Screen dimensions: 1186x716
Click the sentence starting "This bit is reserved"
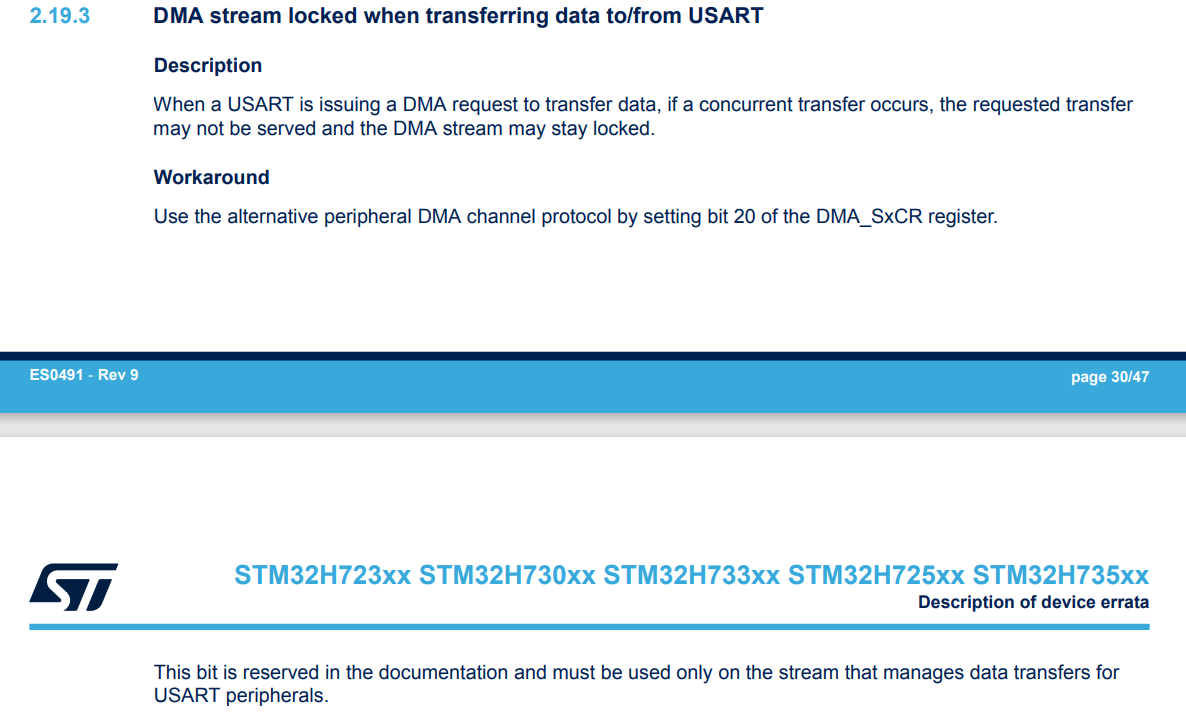[636, 672]
